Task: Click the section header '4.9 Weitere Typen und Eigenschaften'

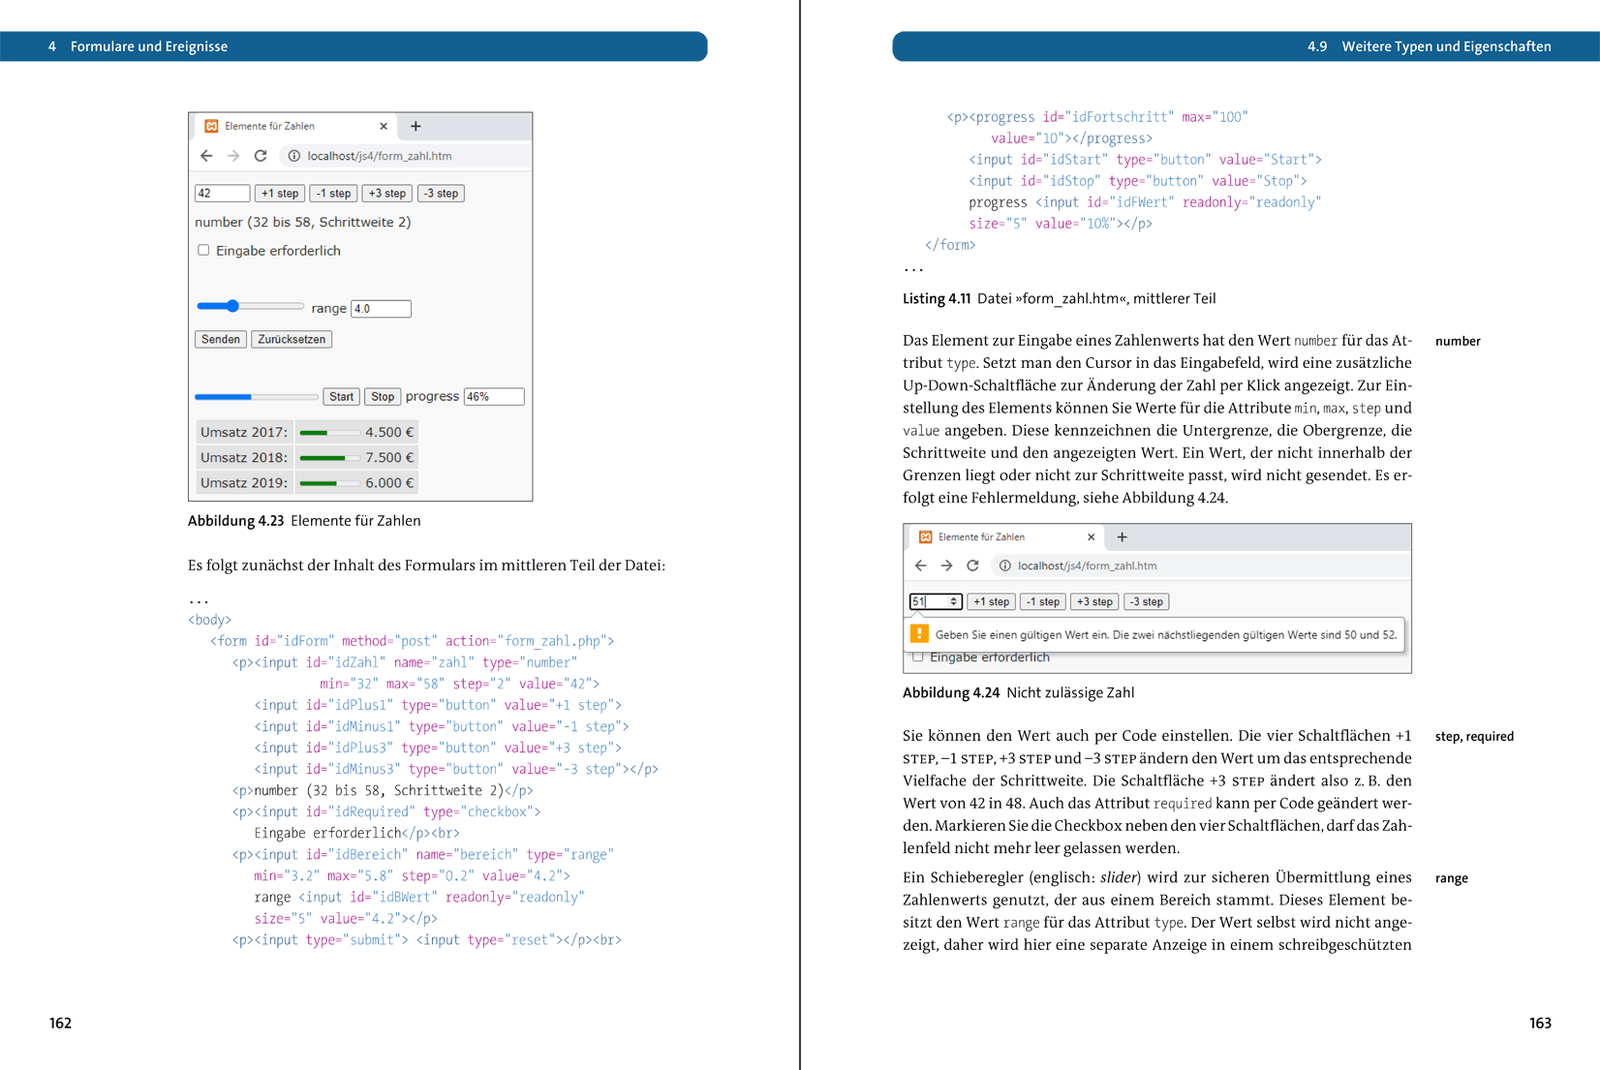Action: 1429,47
